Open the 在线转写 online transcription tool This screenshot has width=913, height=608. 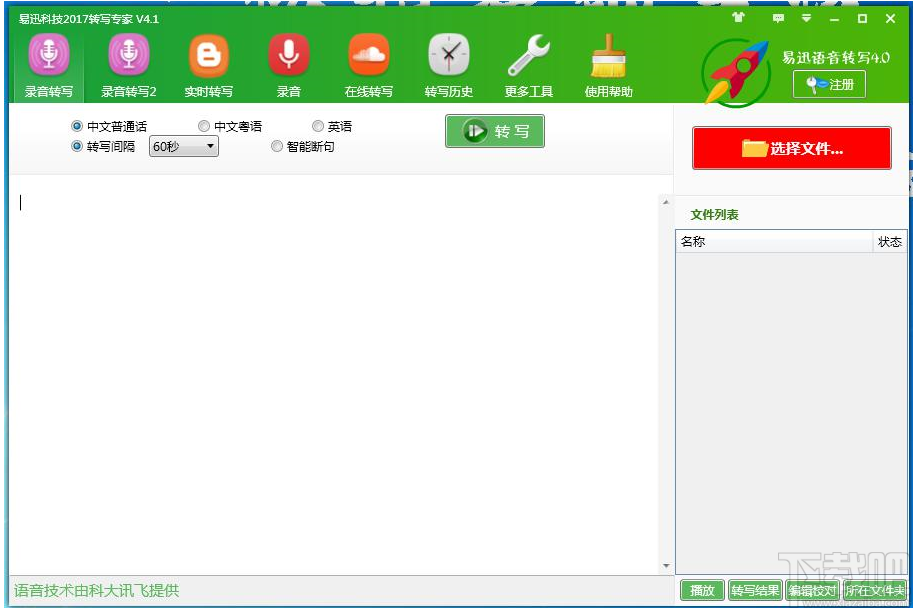point(368,62)
